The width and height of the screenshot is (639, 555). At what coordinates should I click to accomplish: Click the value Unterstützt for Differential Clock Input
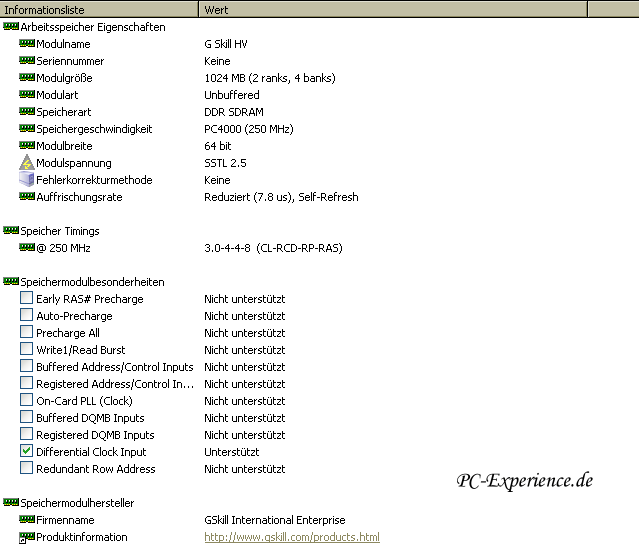click(x=231, y=452)
